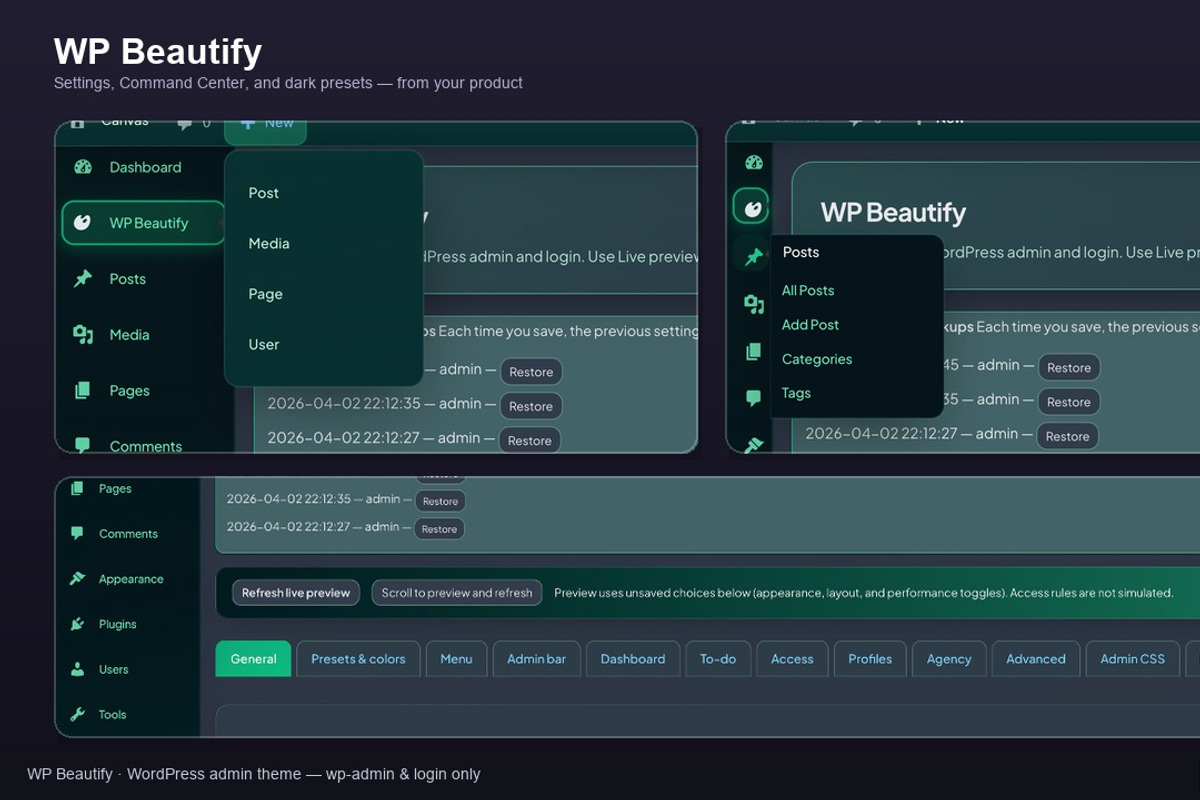Click Scroll to preview and refresh button
This screenshot has width=1200, height=800.
(x=457, y=593)
